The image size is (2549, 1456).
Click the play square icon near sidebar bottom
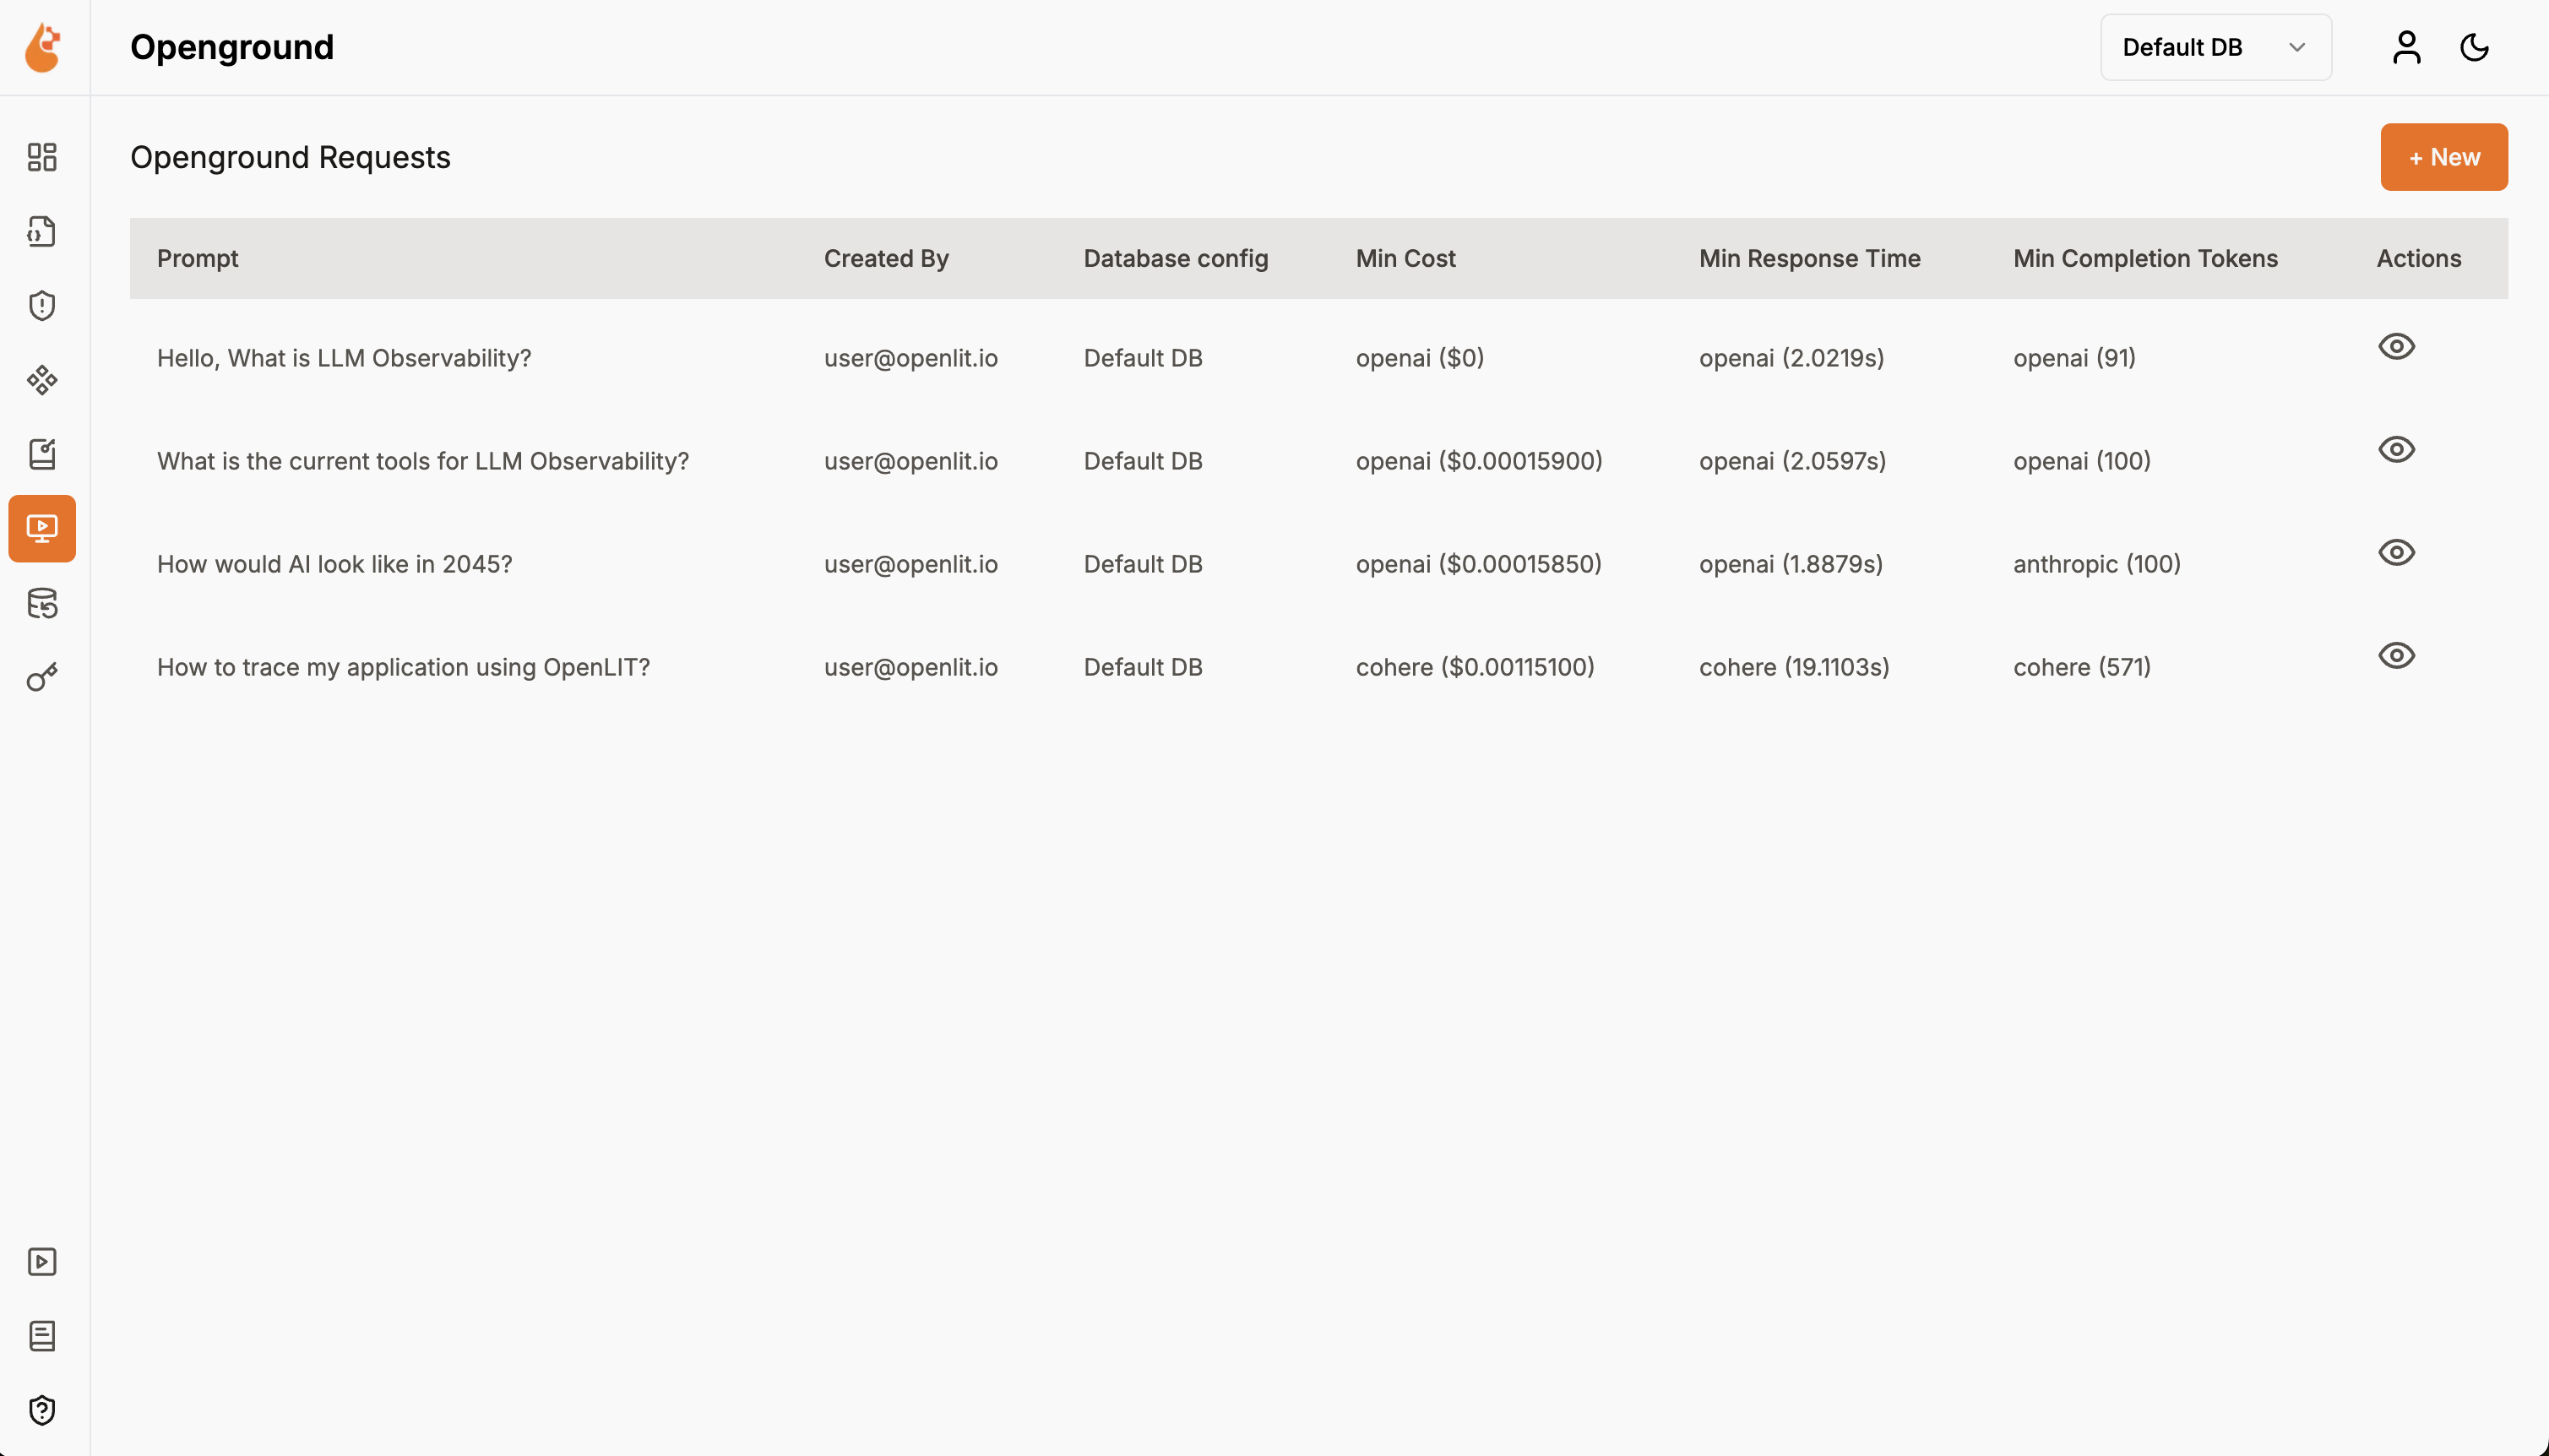pyautogui.click(x=42, y=1261)
